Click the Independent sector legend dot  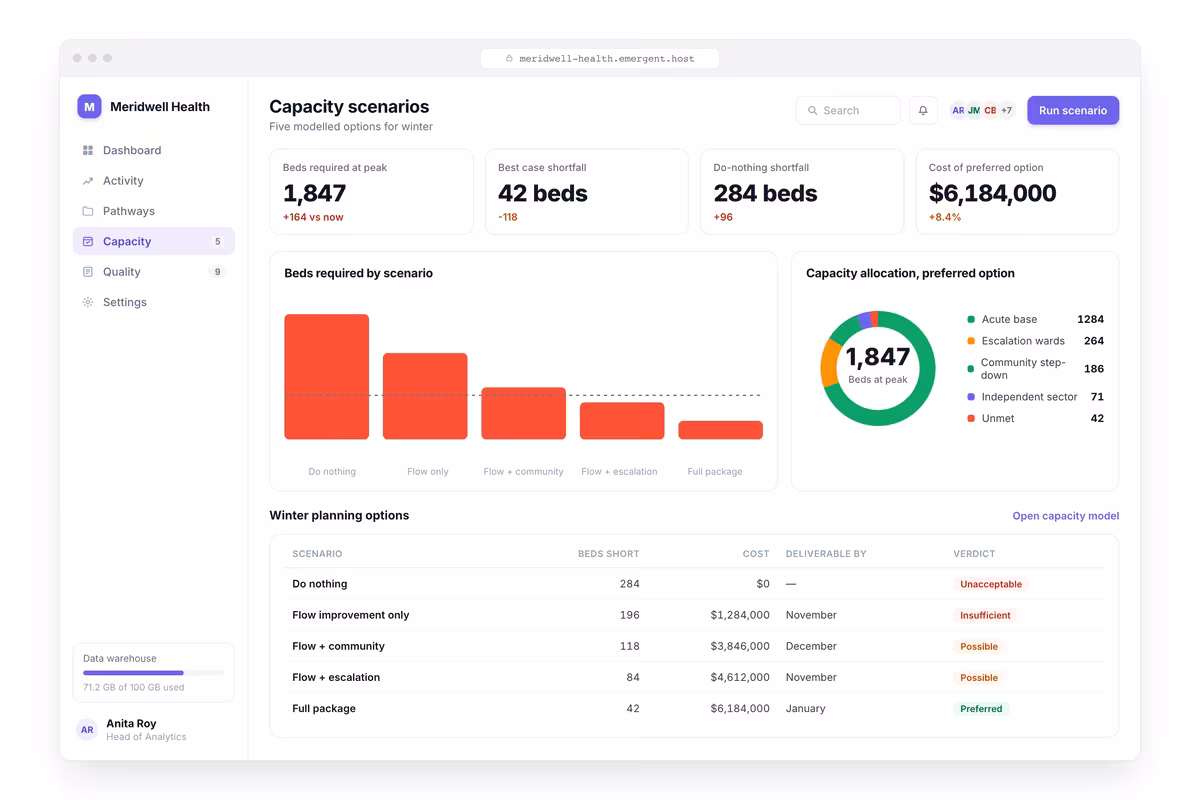tap(971, 397)
